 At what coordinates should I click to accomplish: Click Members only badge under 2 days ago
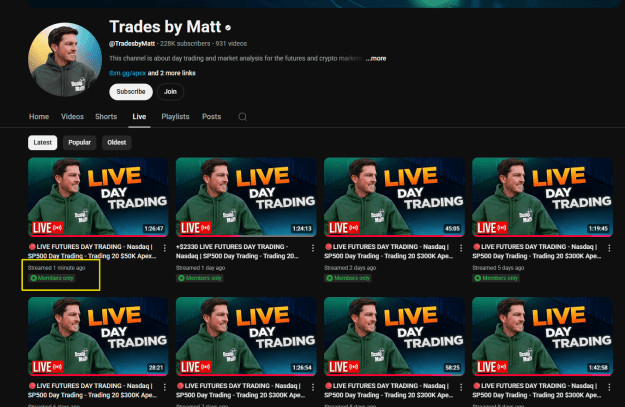pyautogui.click(x=348, y=278)
